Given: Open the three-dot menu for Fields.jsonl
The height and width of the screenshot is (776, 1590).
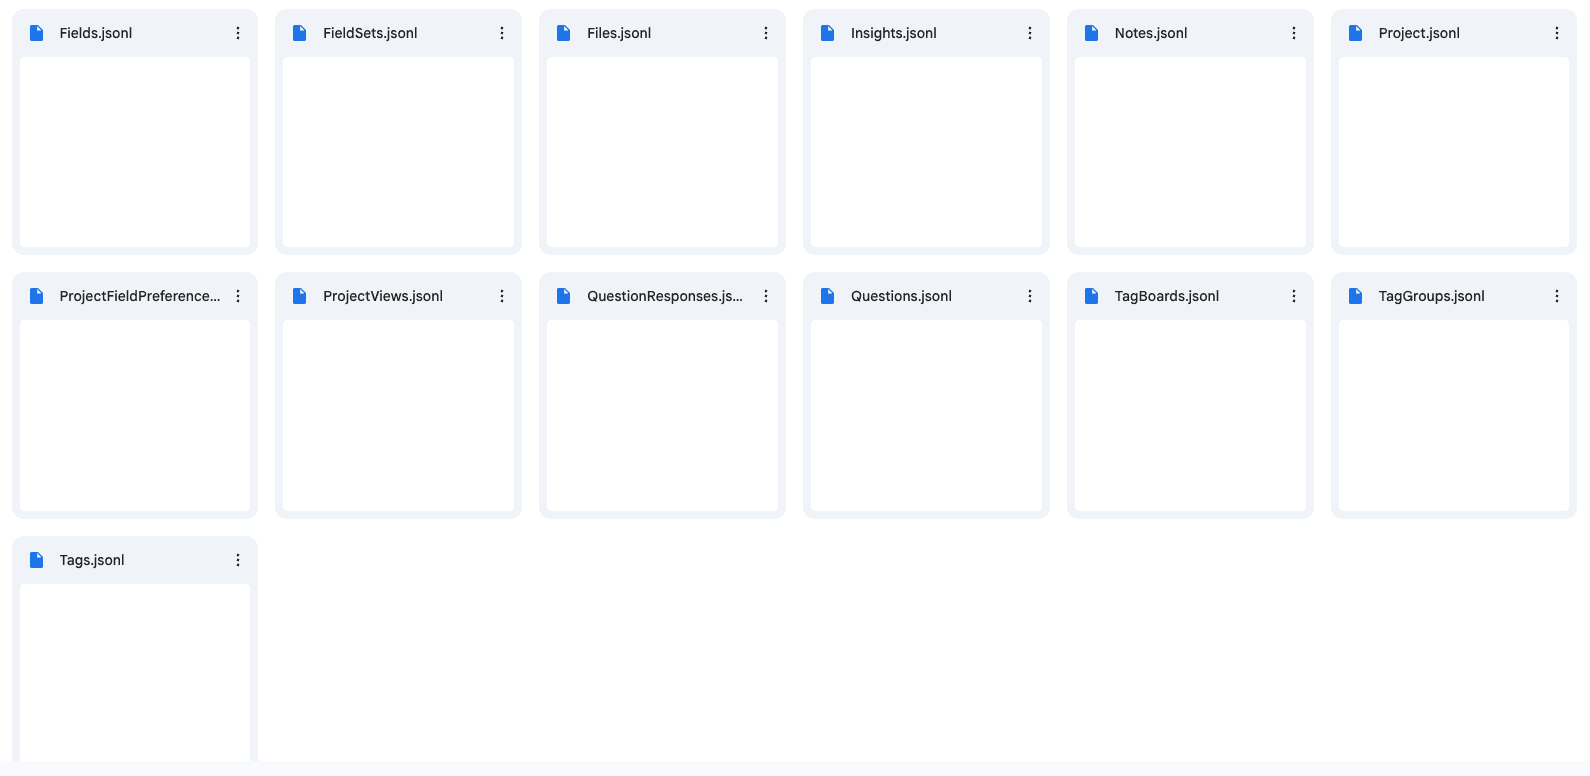Looking at the screenshot, I should [238, 33].
